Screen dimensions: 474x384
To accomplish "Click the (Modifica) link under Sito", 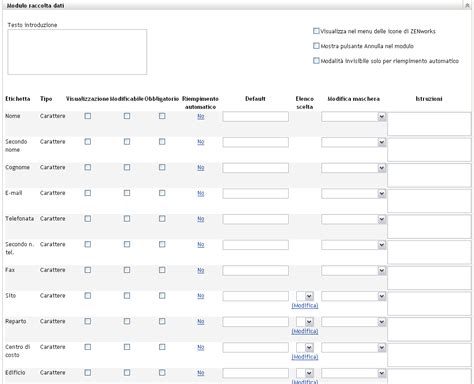I will pos(305,305).
